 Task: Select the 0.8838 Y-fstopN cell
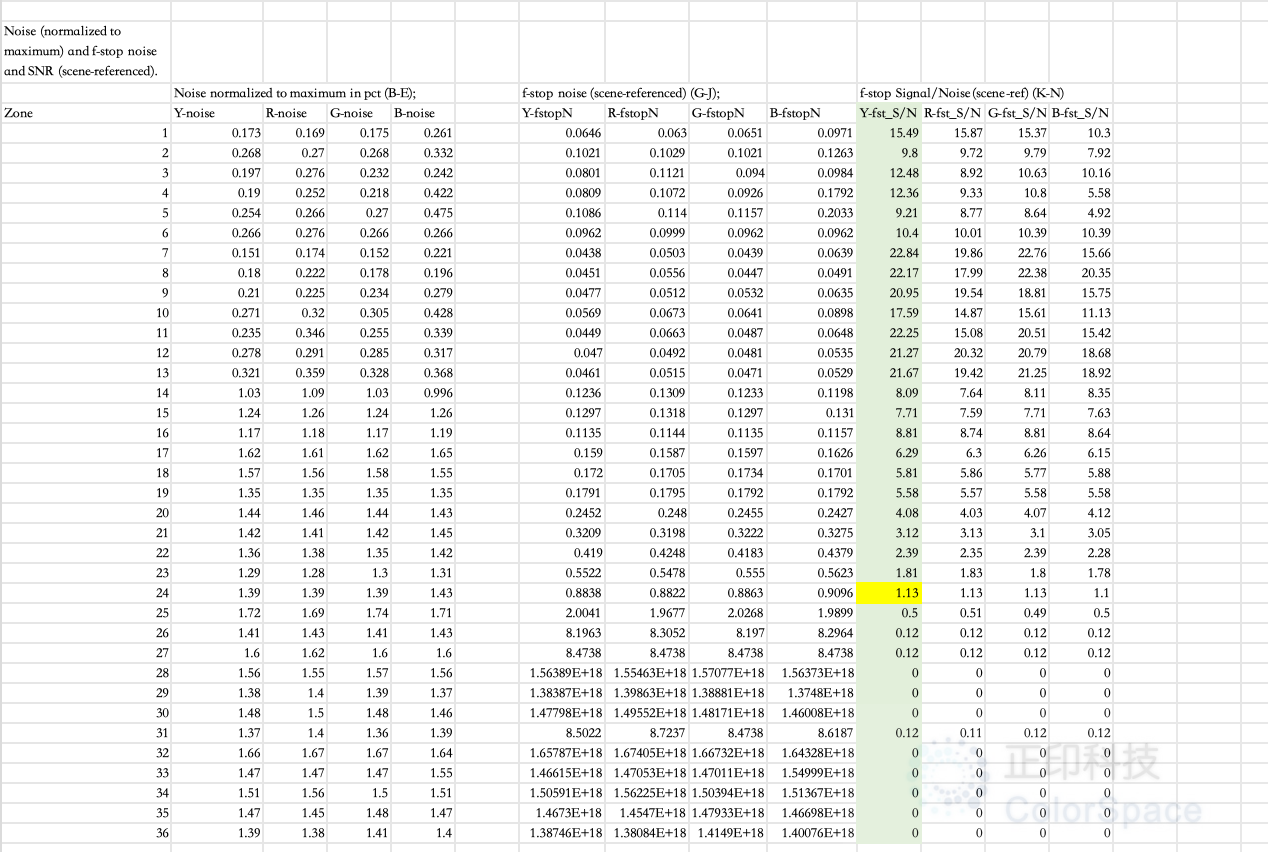coord(562,593)
